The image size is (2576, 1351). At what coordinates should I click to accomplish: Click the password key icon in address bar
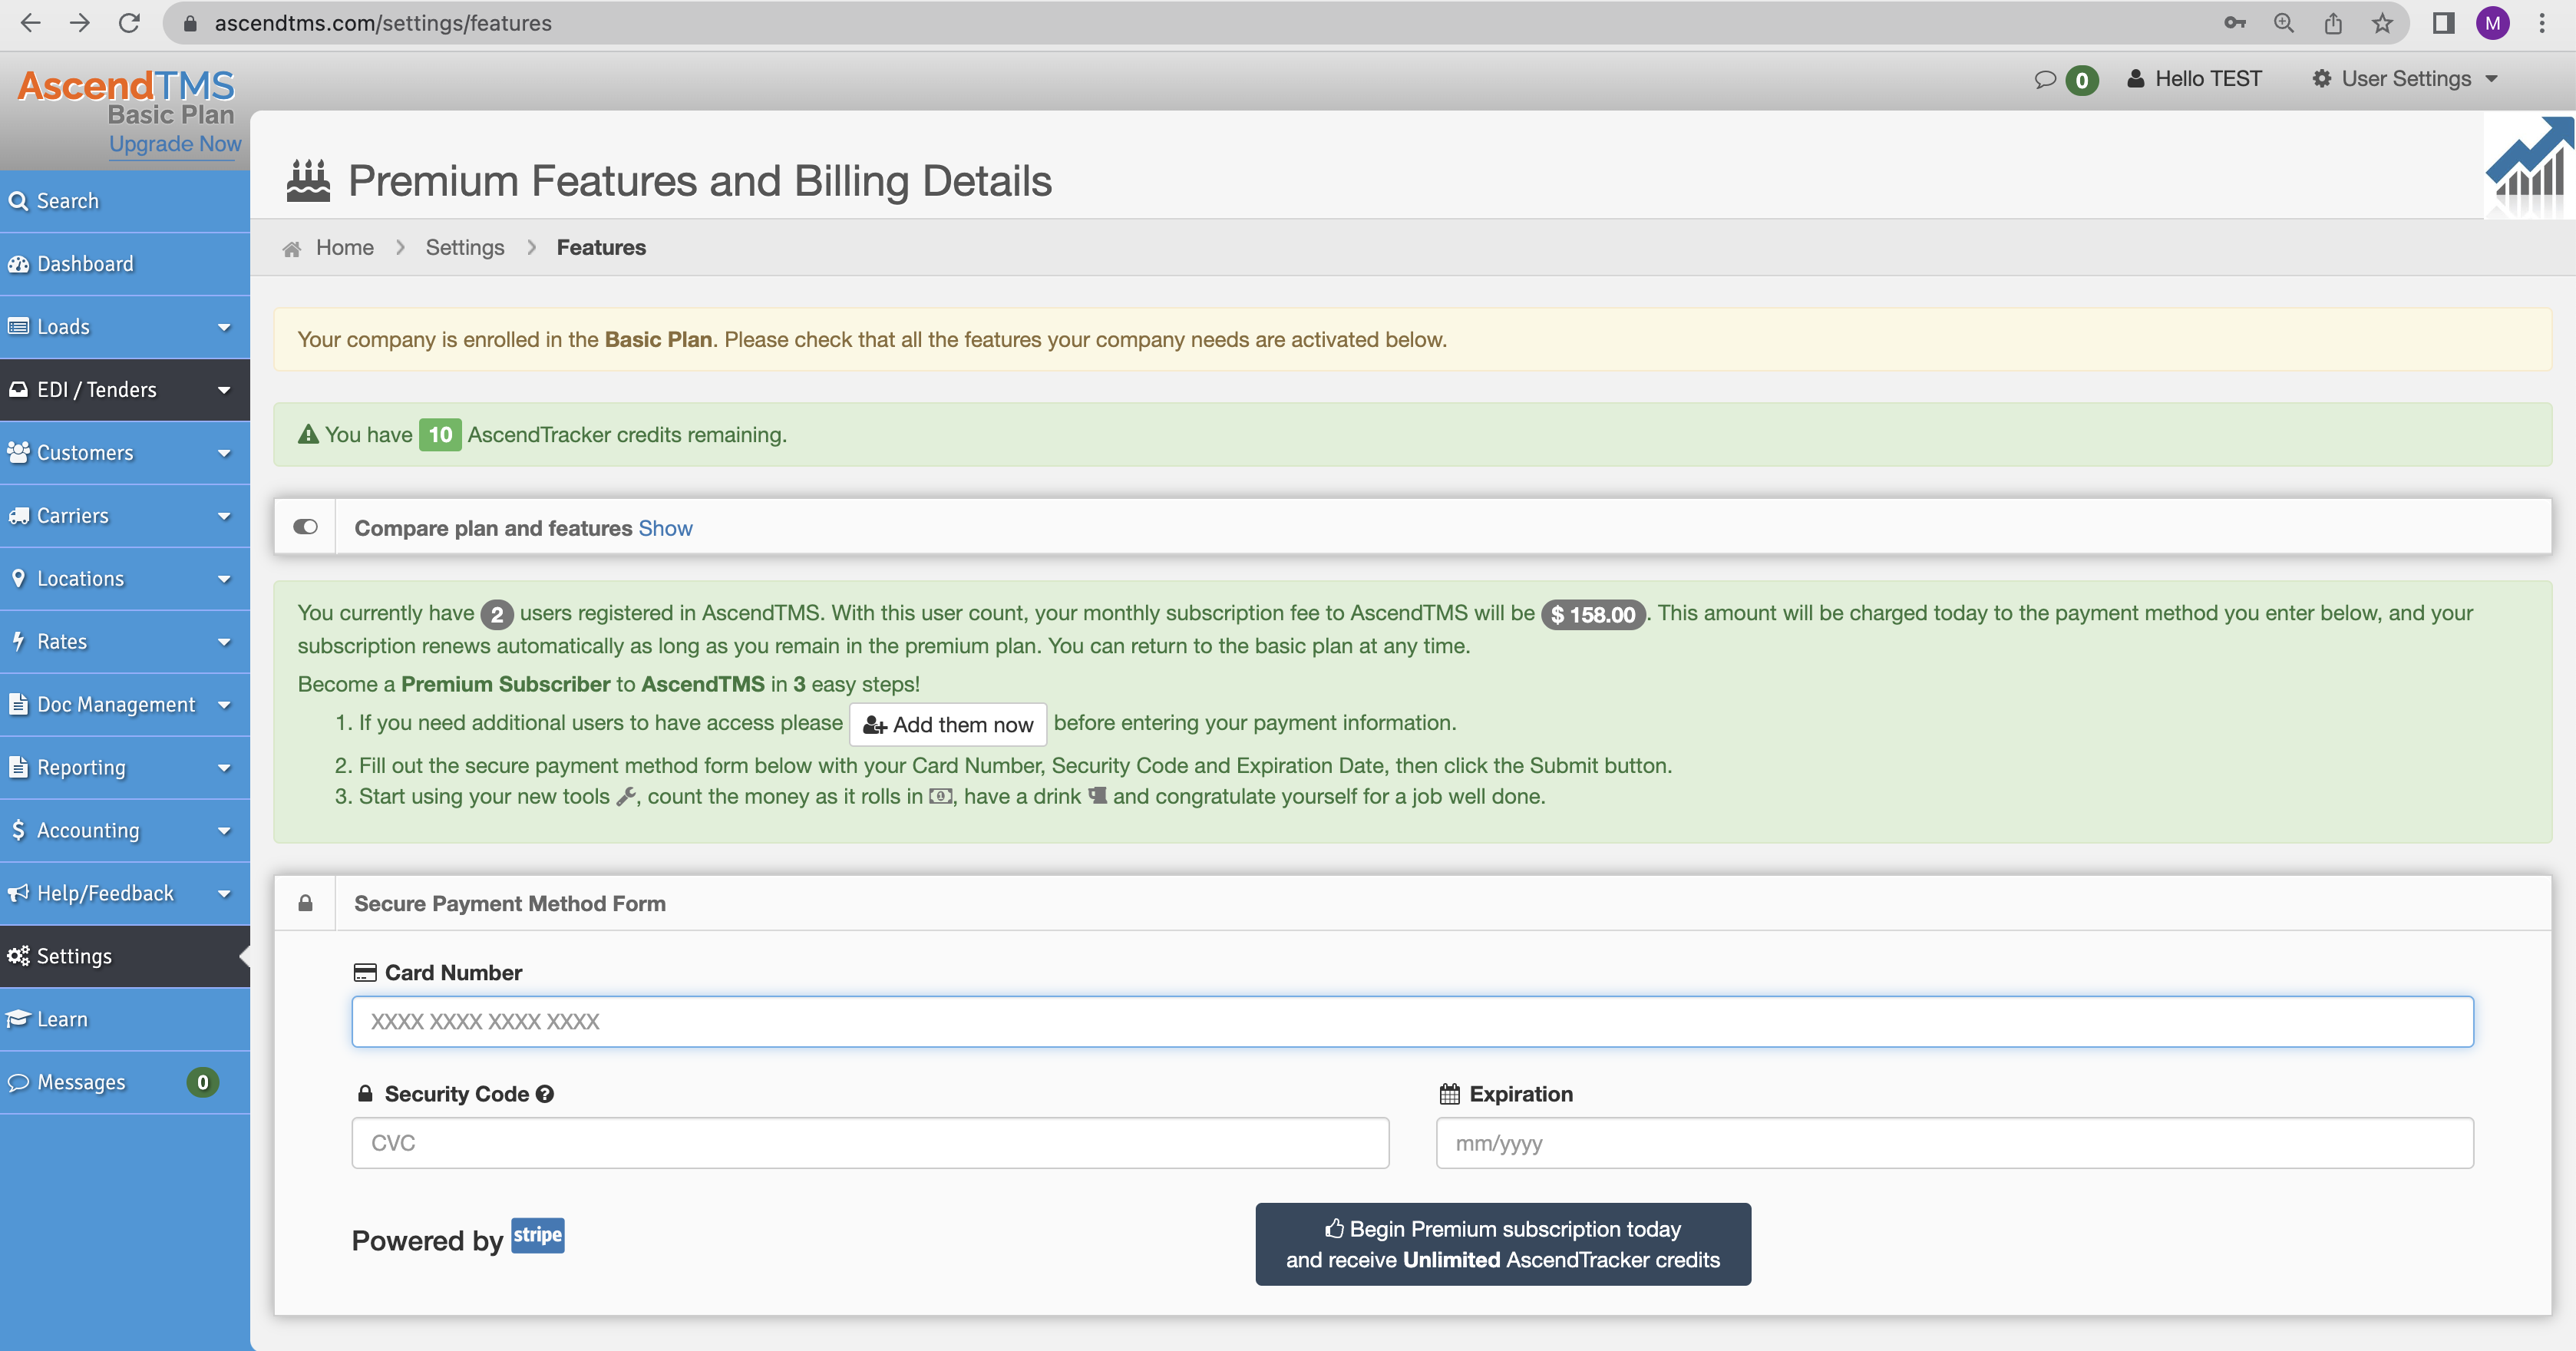click(x=2235, y=23)
